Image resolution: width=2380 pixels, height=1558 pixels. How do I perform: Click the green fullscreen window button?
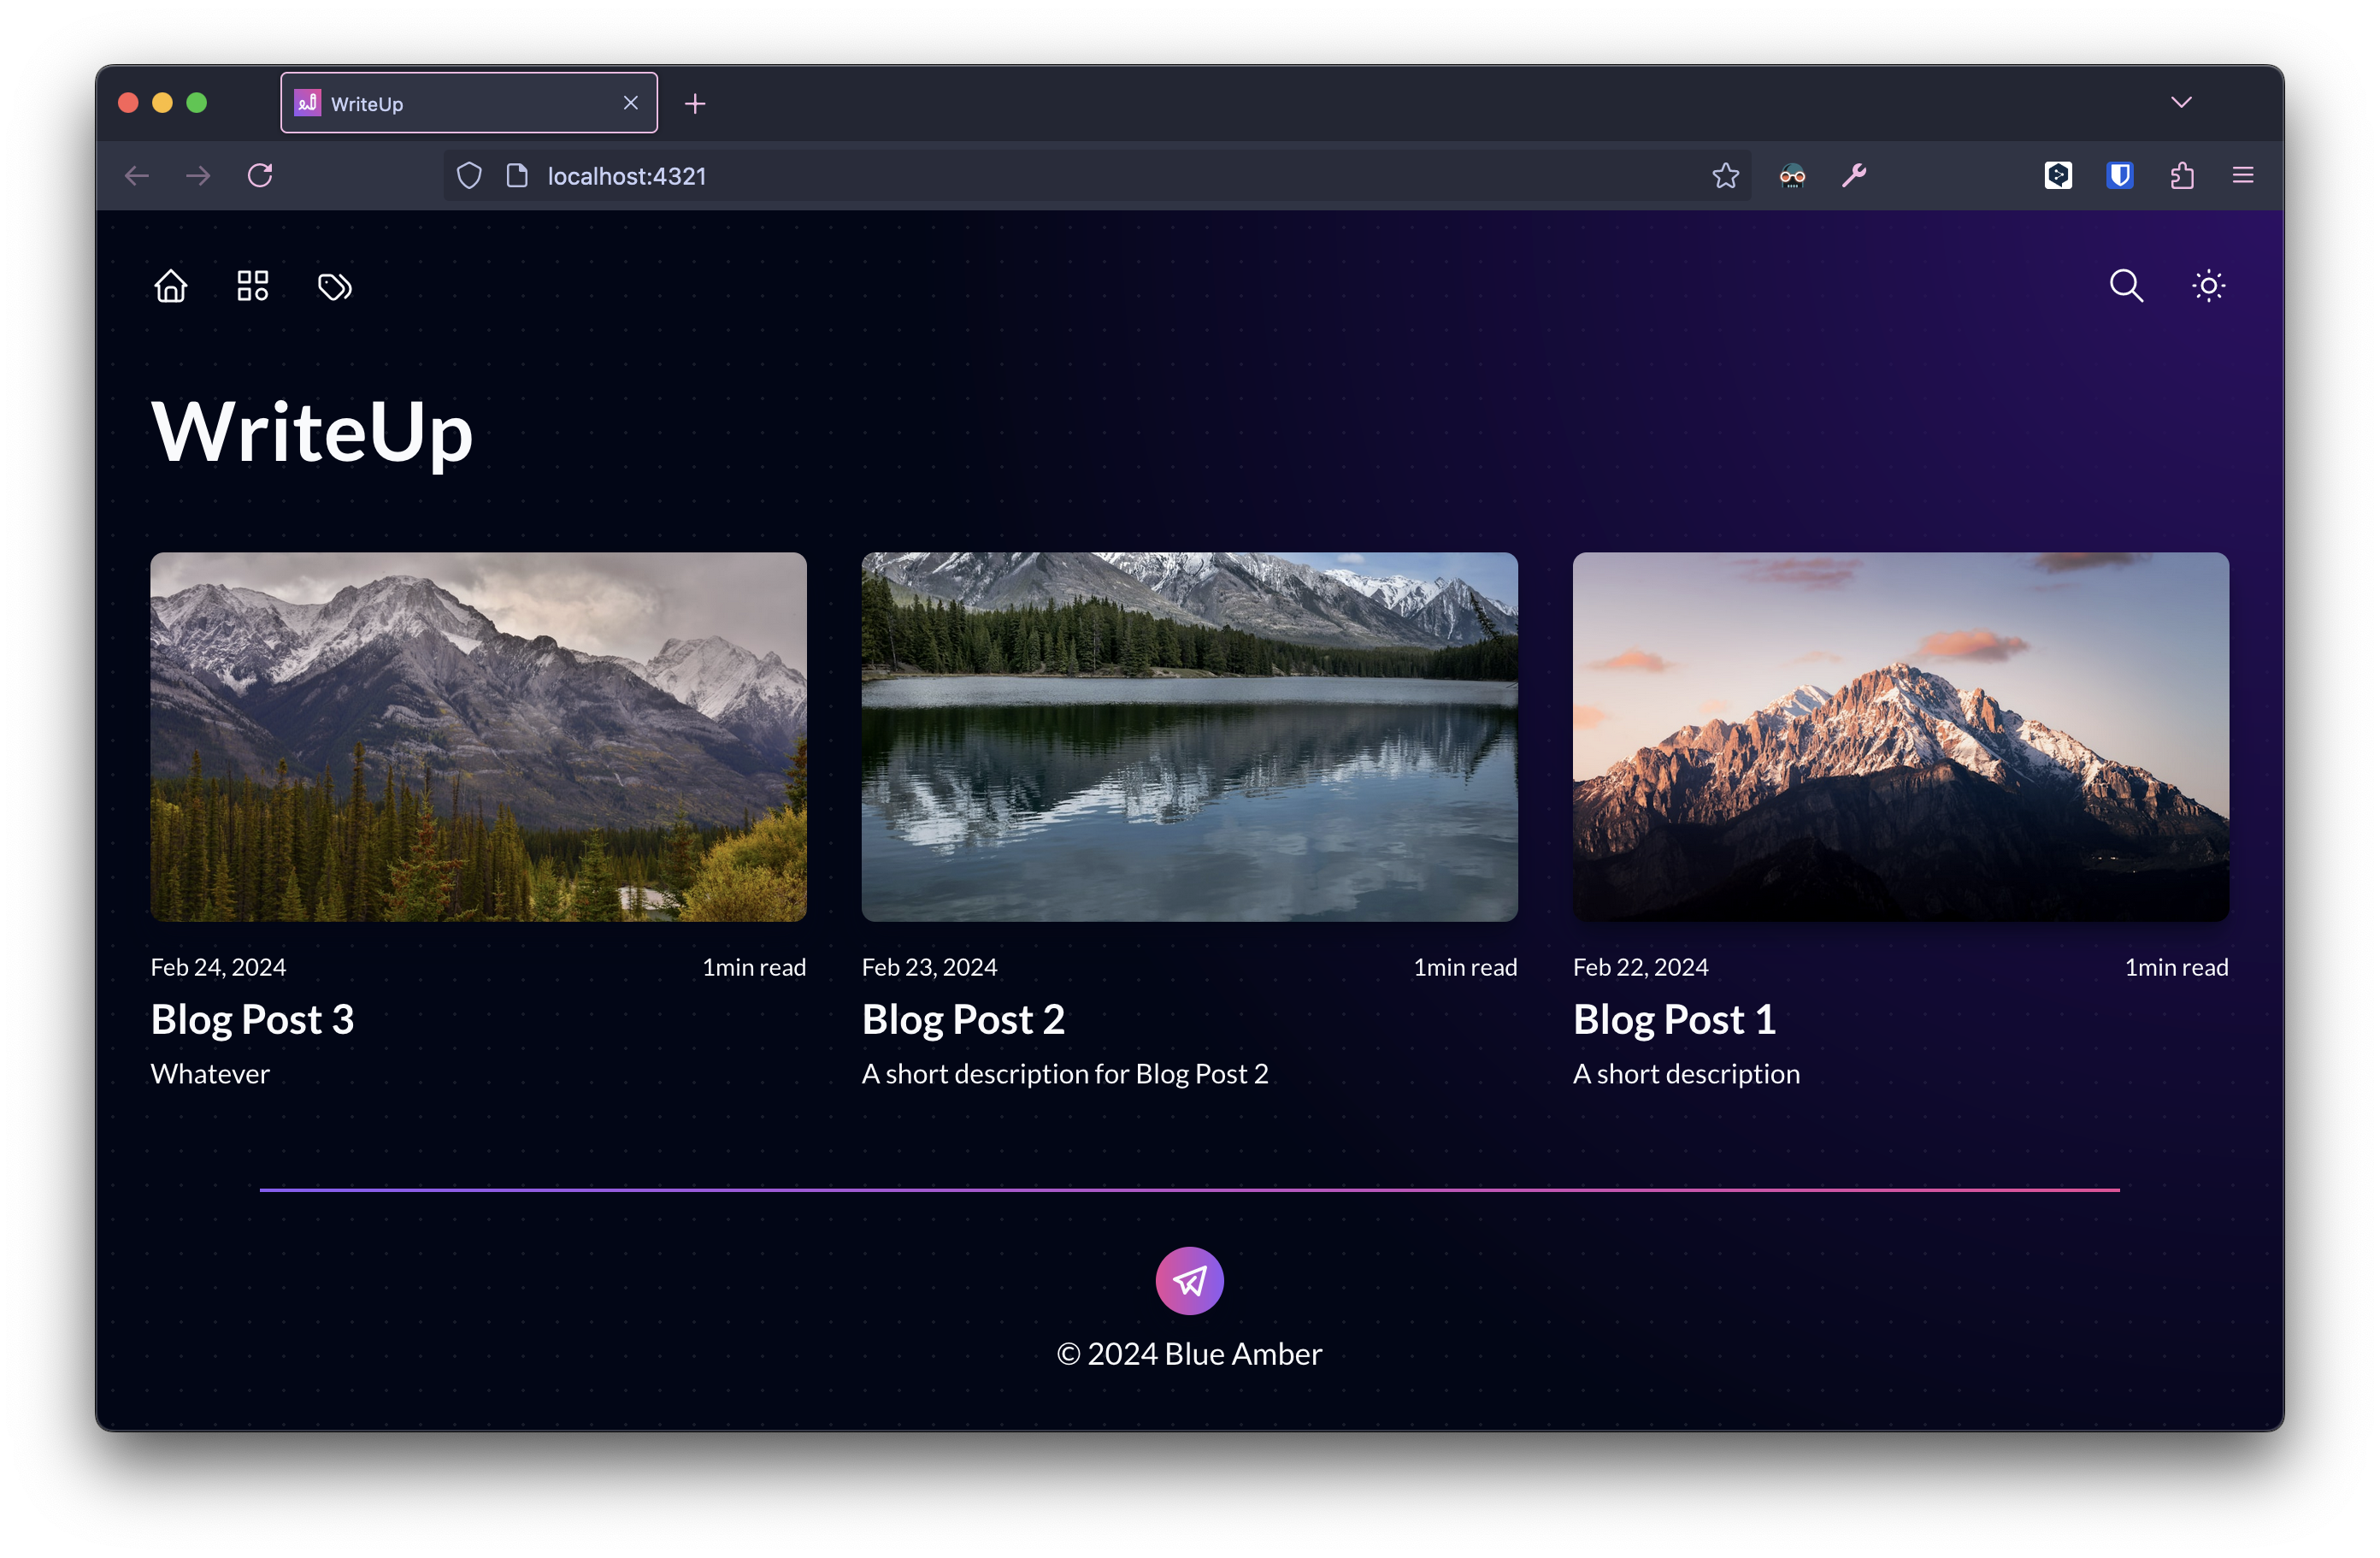(197, 103)
